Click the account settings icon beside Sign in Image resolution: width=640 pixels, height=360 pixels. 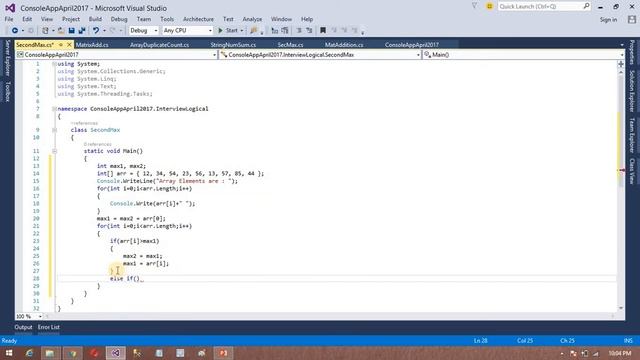click(x=632, y=20)
